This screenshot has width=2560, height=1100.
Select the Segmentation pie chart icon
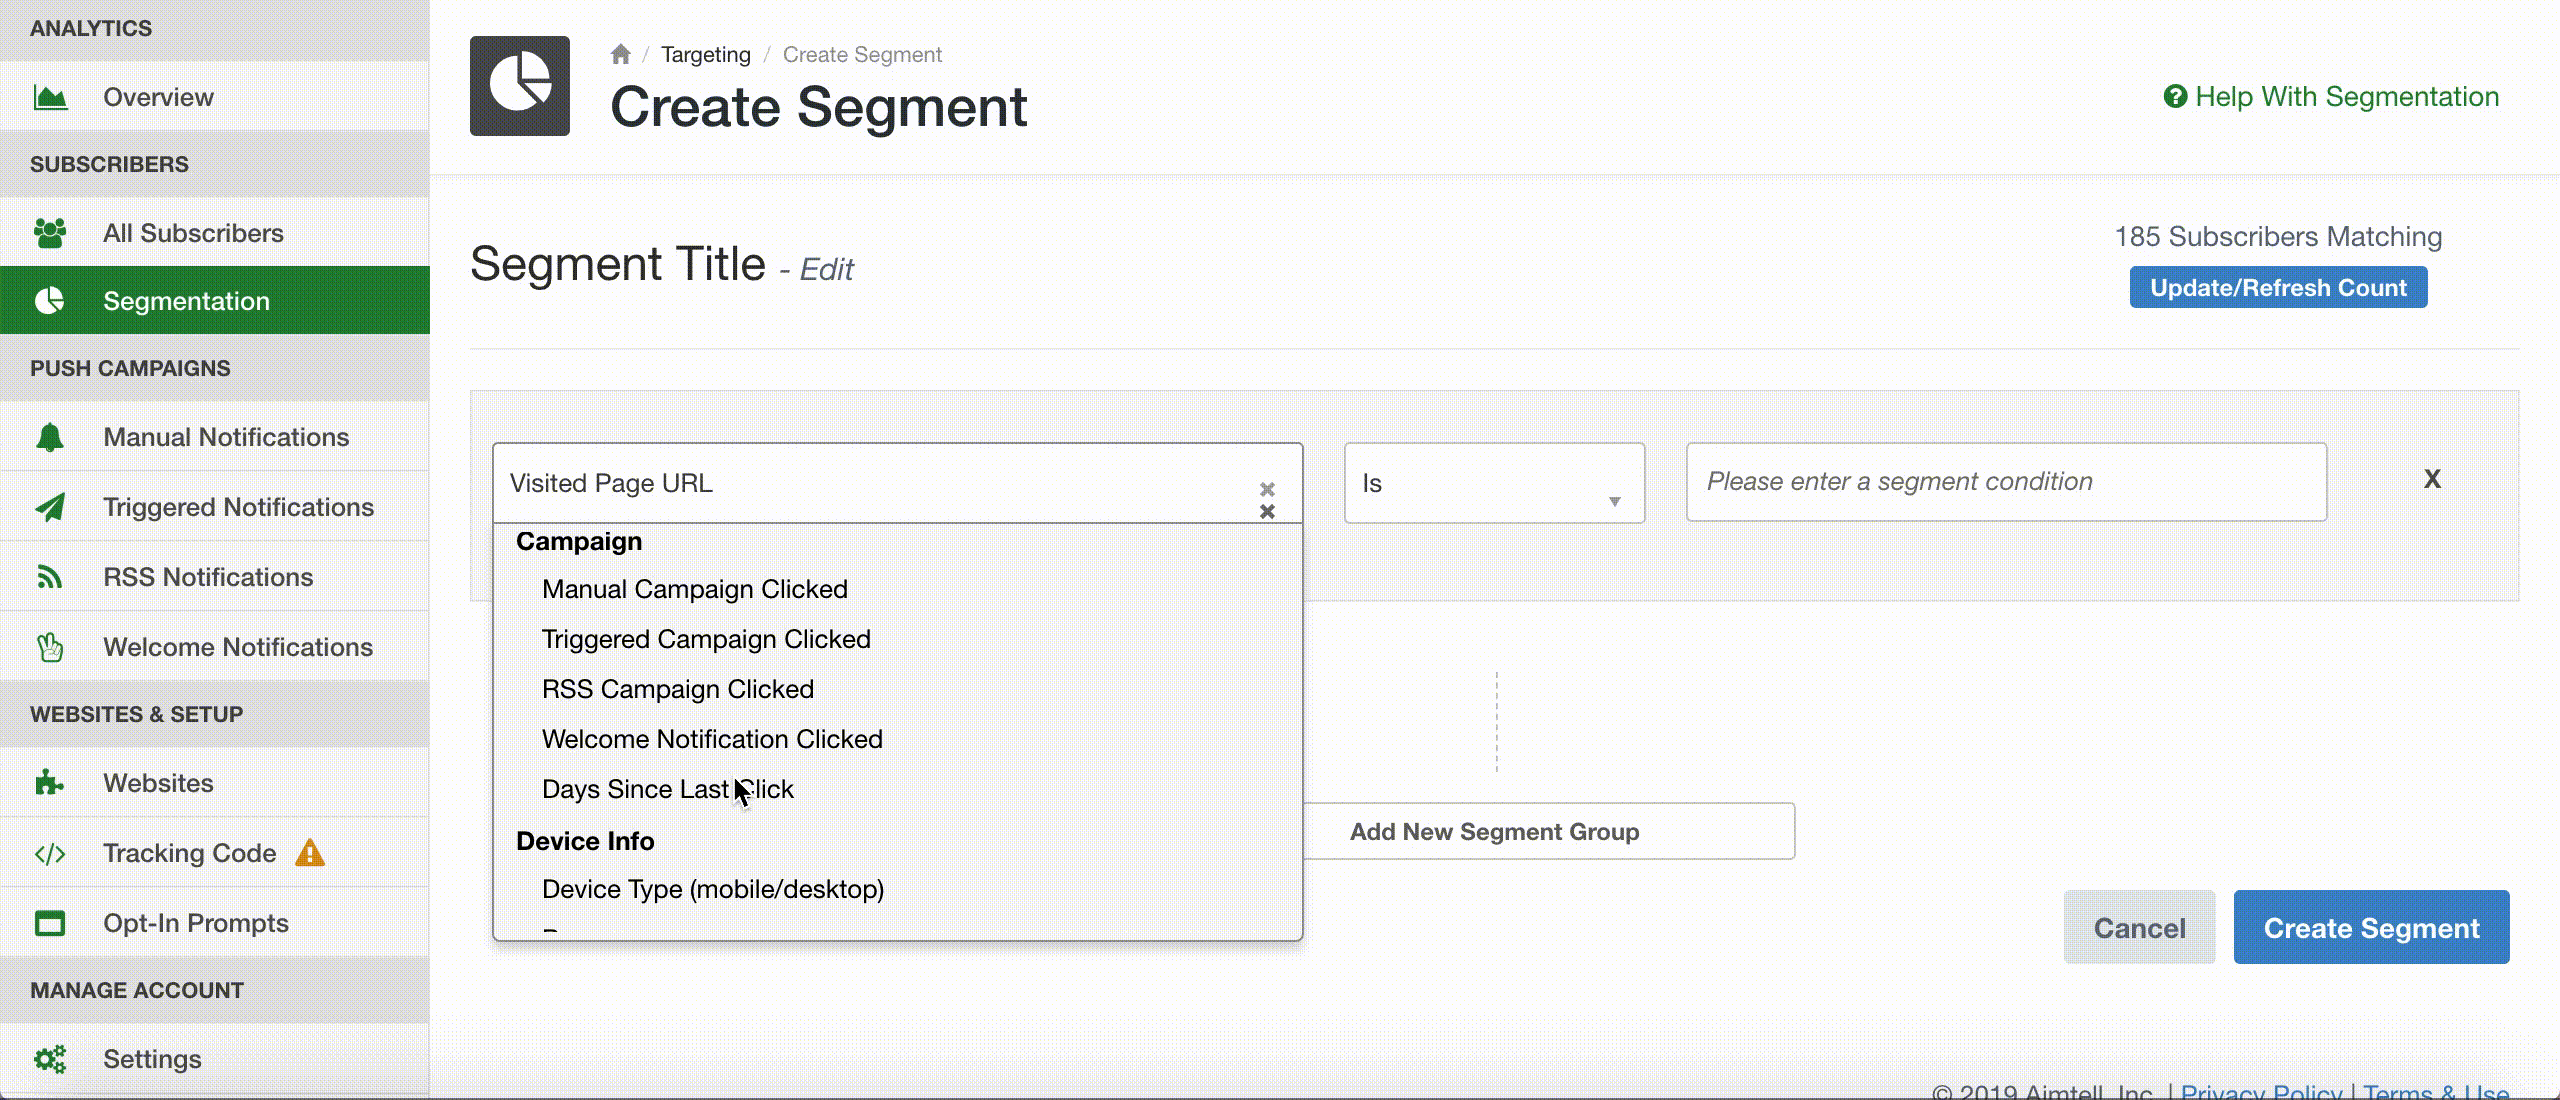coord(49,300)
